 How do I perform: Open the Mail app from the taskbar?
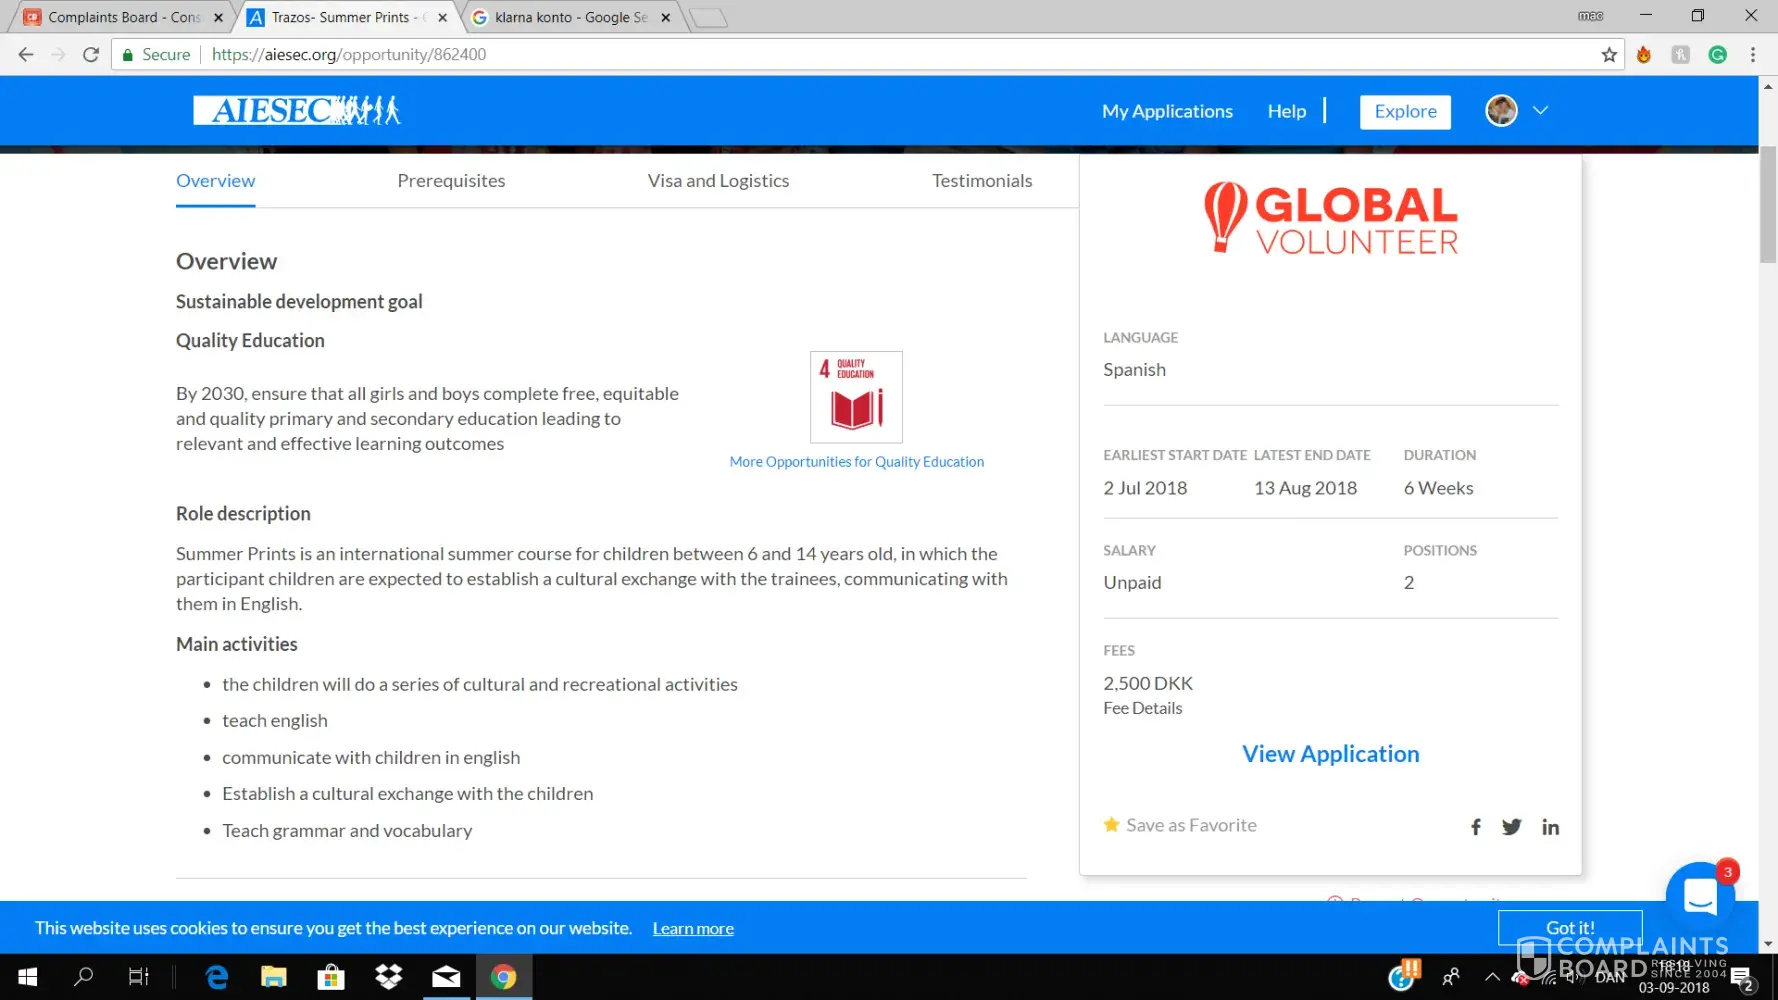[446, 976]
